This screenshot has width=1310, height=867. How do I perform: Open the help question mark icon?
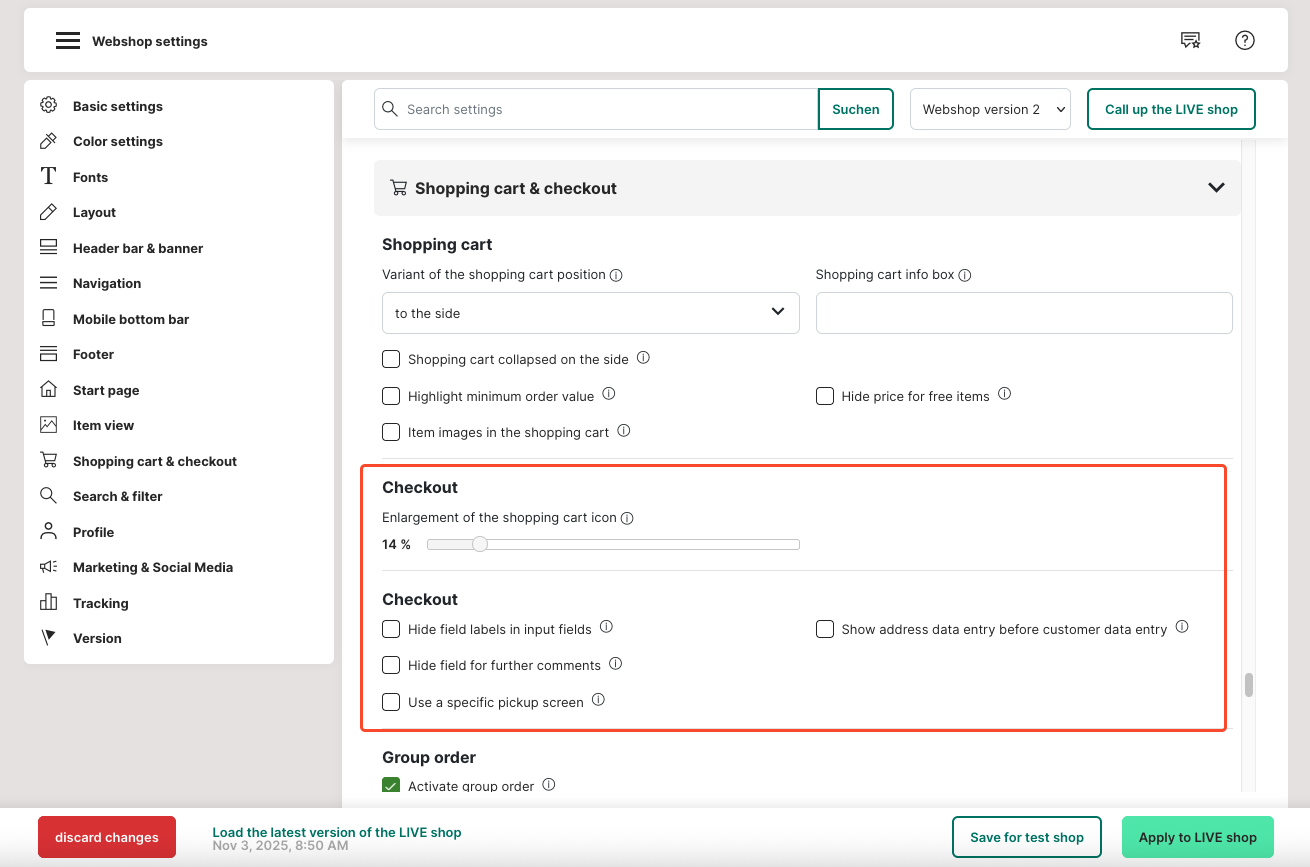tap(1244, 40)
